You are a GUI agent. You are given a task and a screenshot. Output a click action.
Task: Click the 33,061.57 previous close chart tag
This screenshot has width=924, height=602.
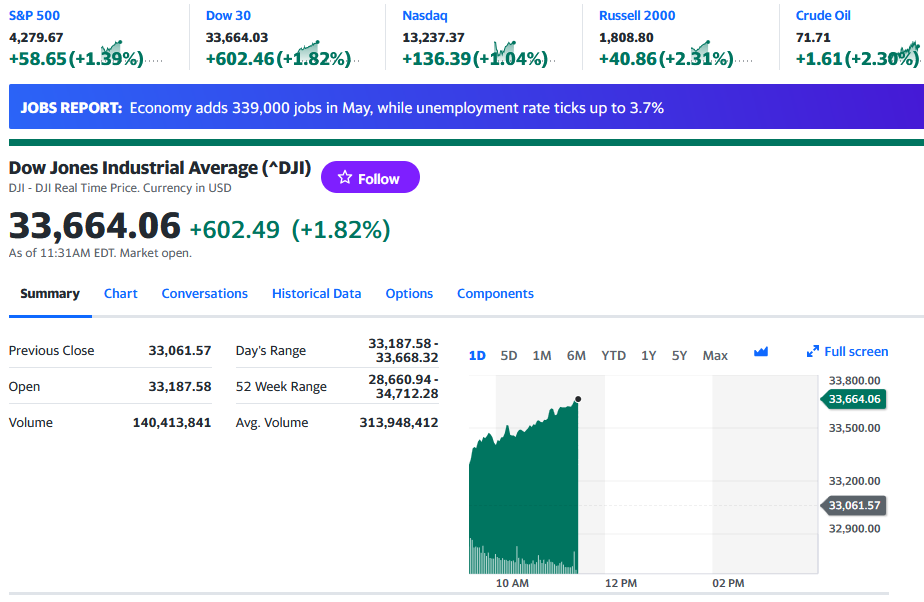point(853,505)
